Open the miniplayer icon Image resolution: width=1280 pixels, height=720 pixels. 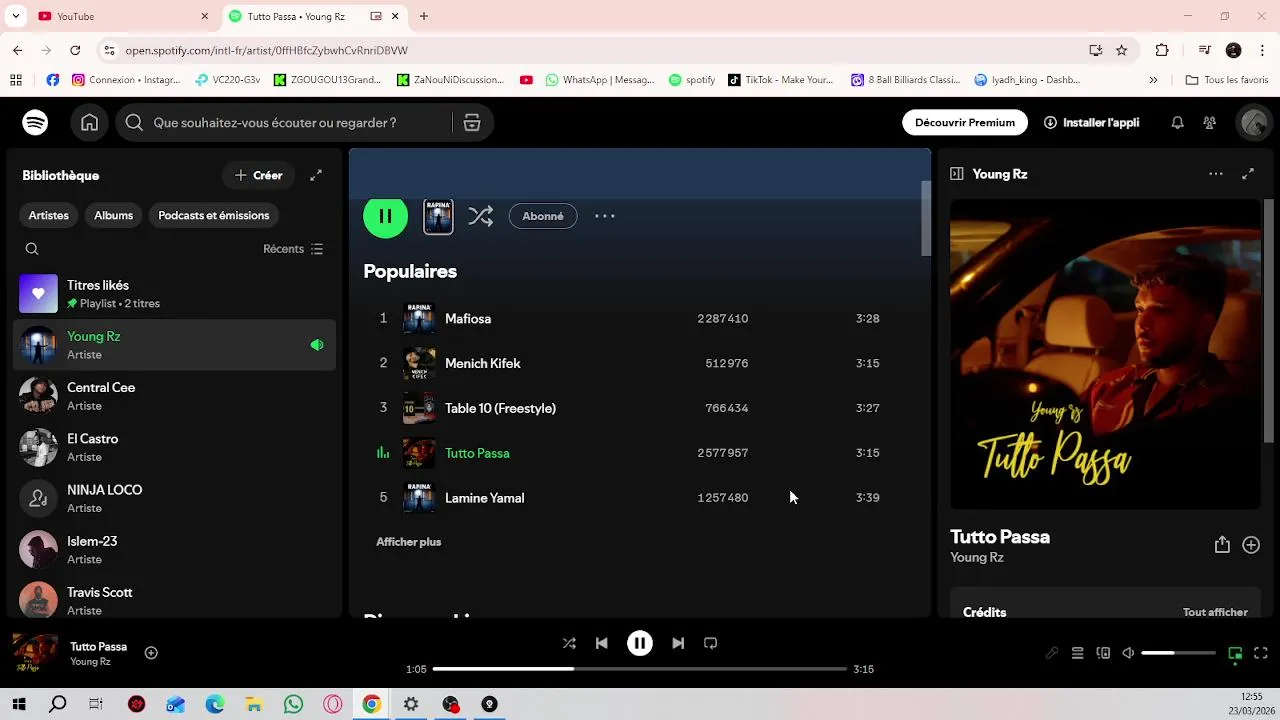[x=1235, y=654]
